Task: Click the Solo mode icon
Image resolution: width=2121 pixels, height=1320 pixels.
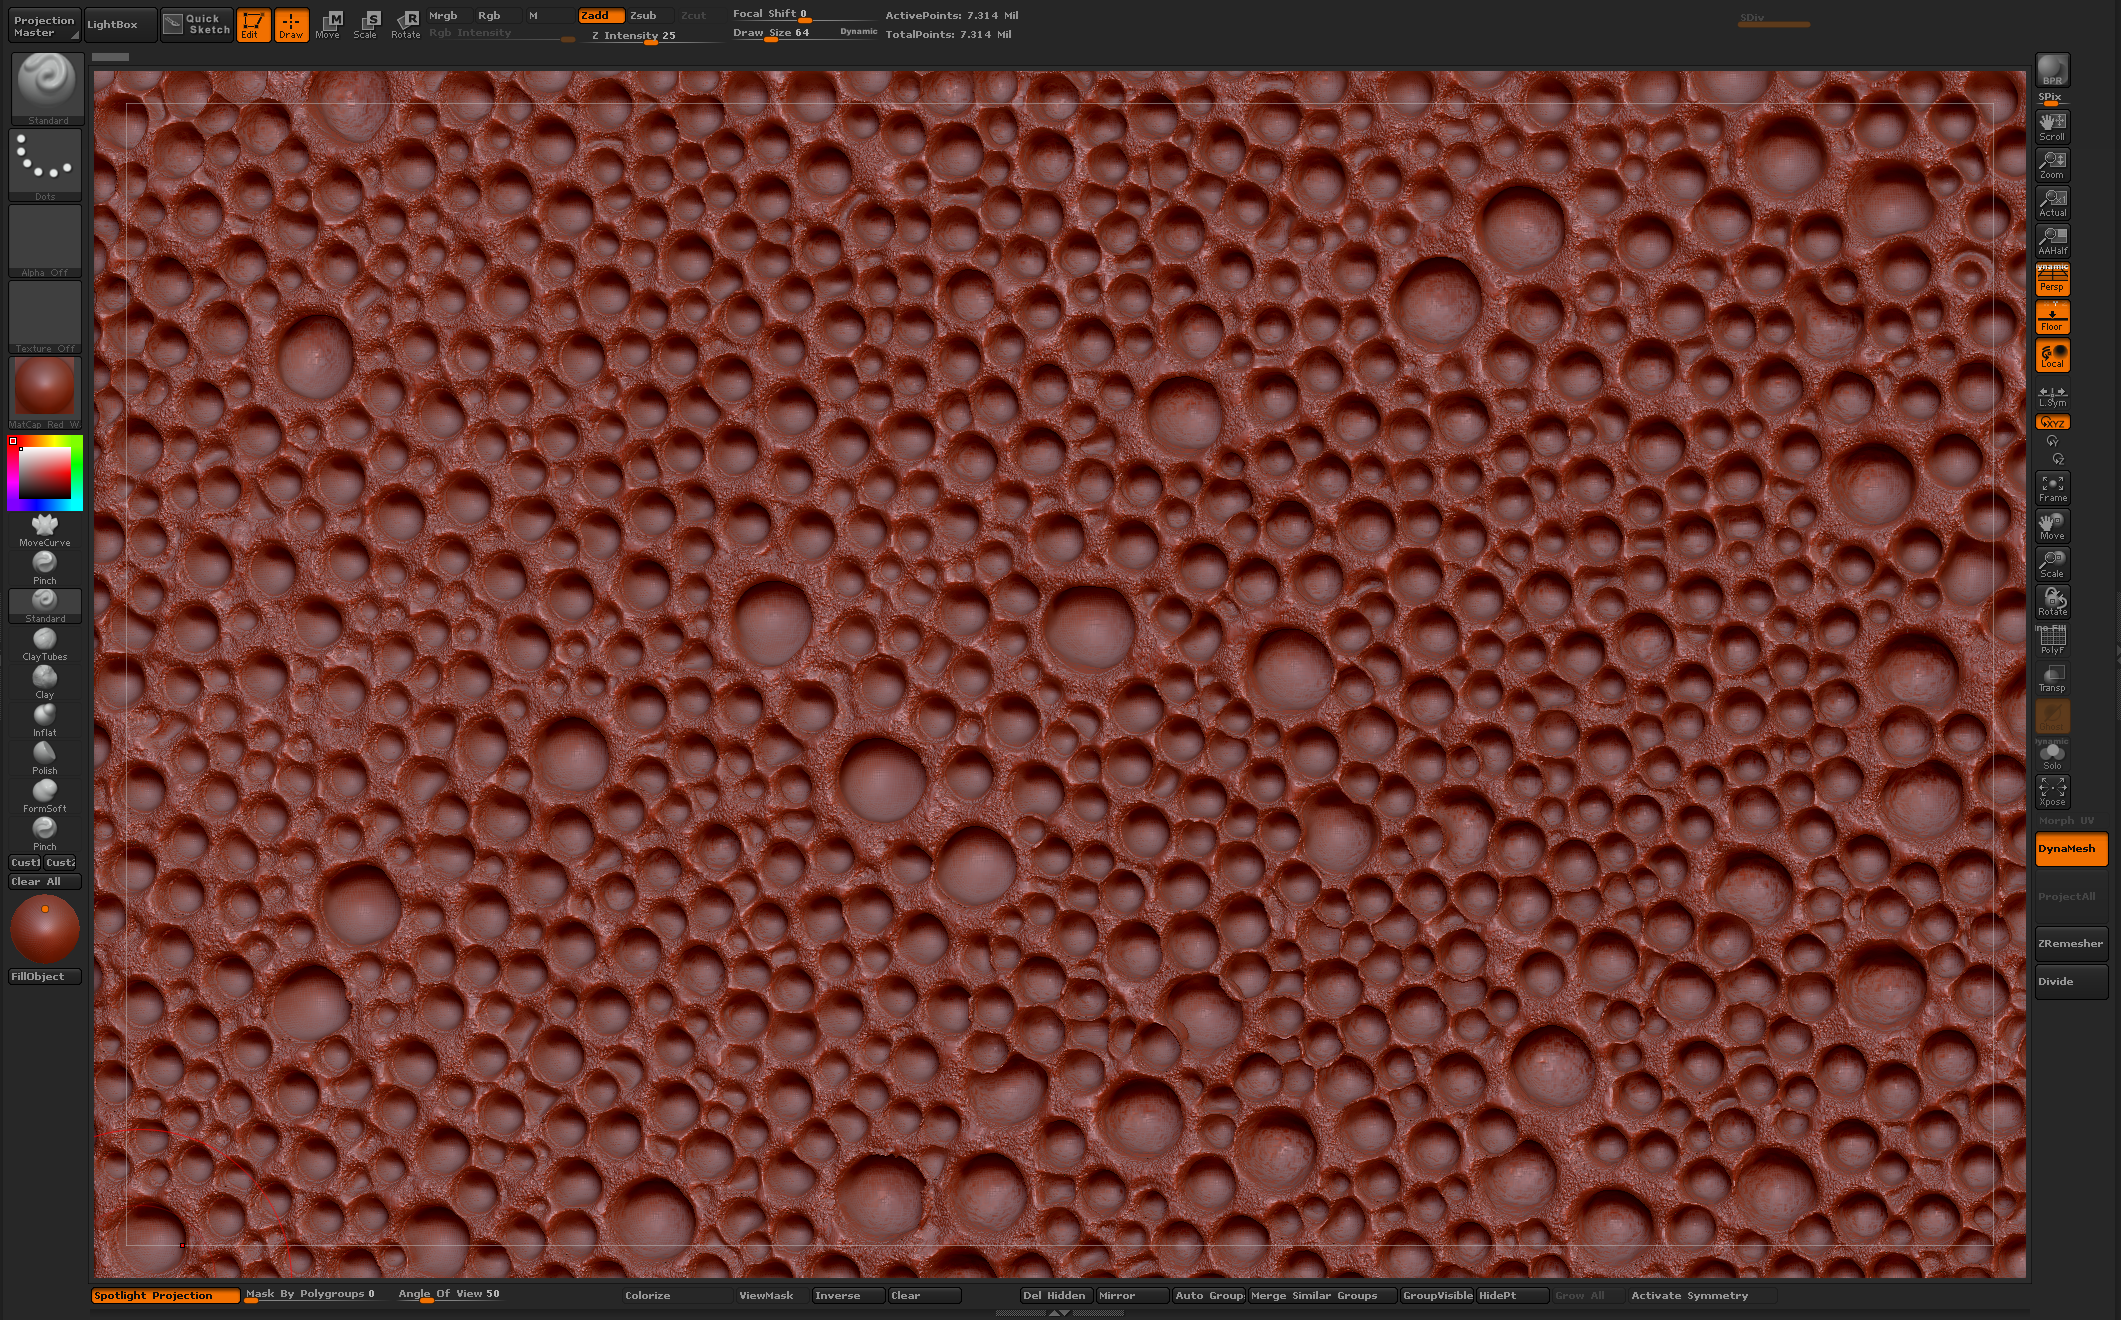Action: click(2052, 755)
